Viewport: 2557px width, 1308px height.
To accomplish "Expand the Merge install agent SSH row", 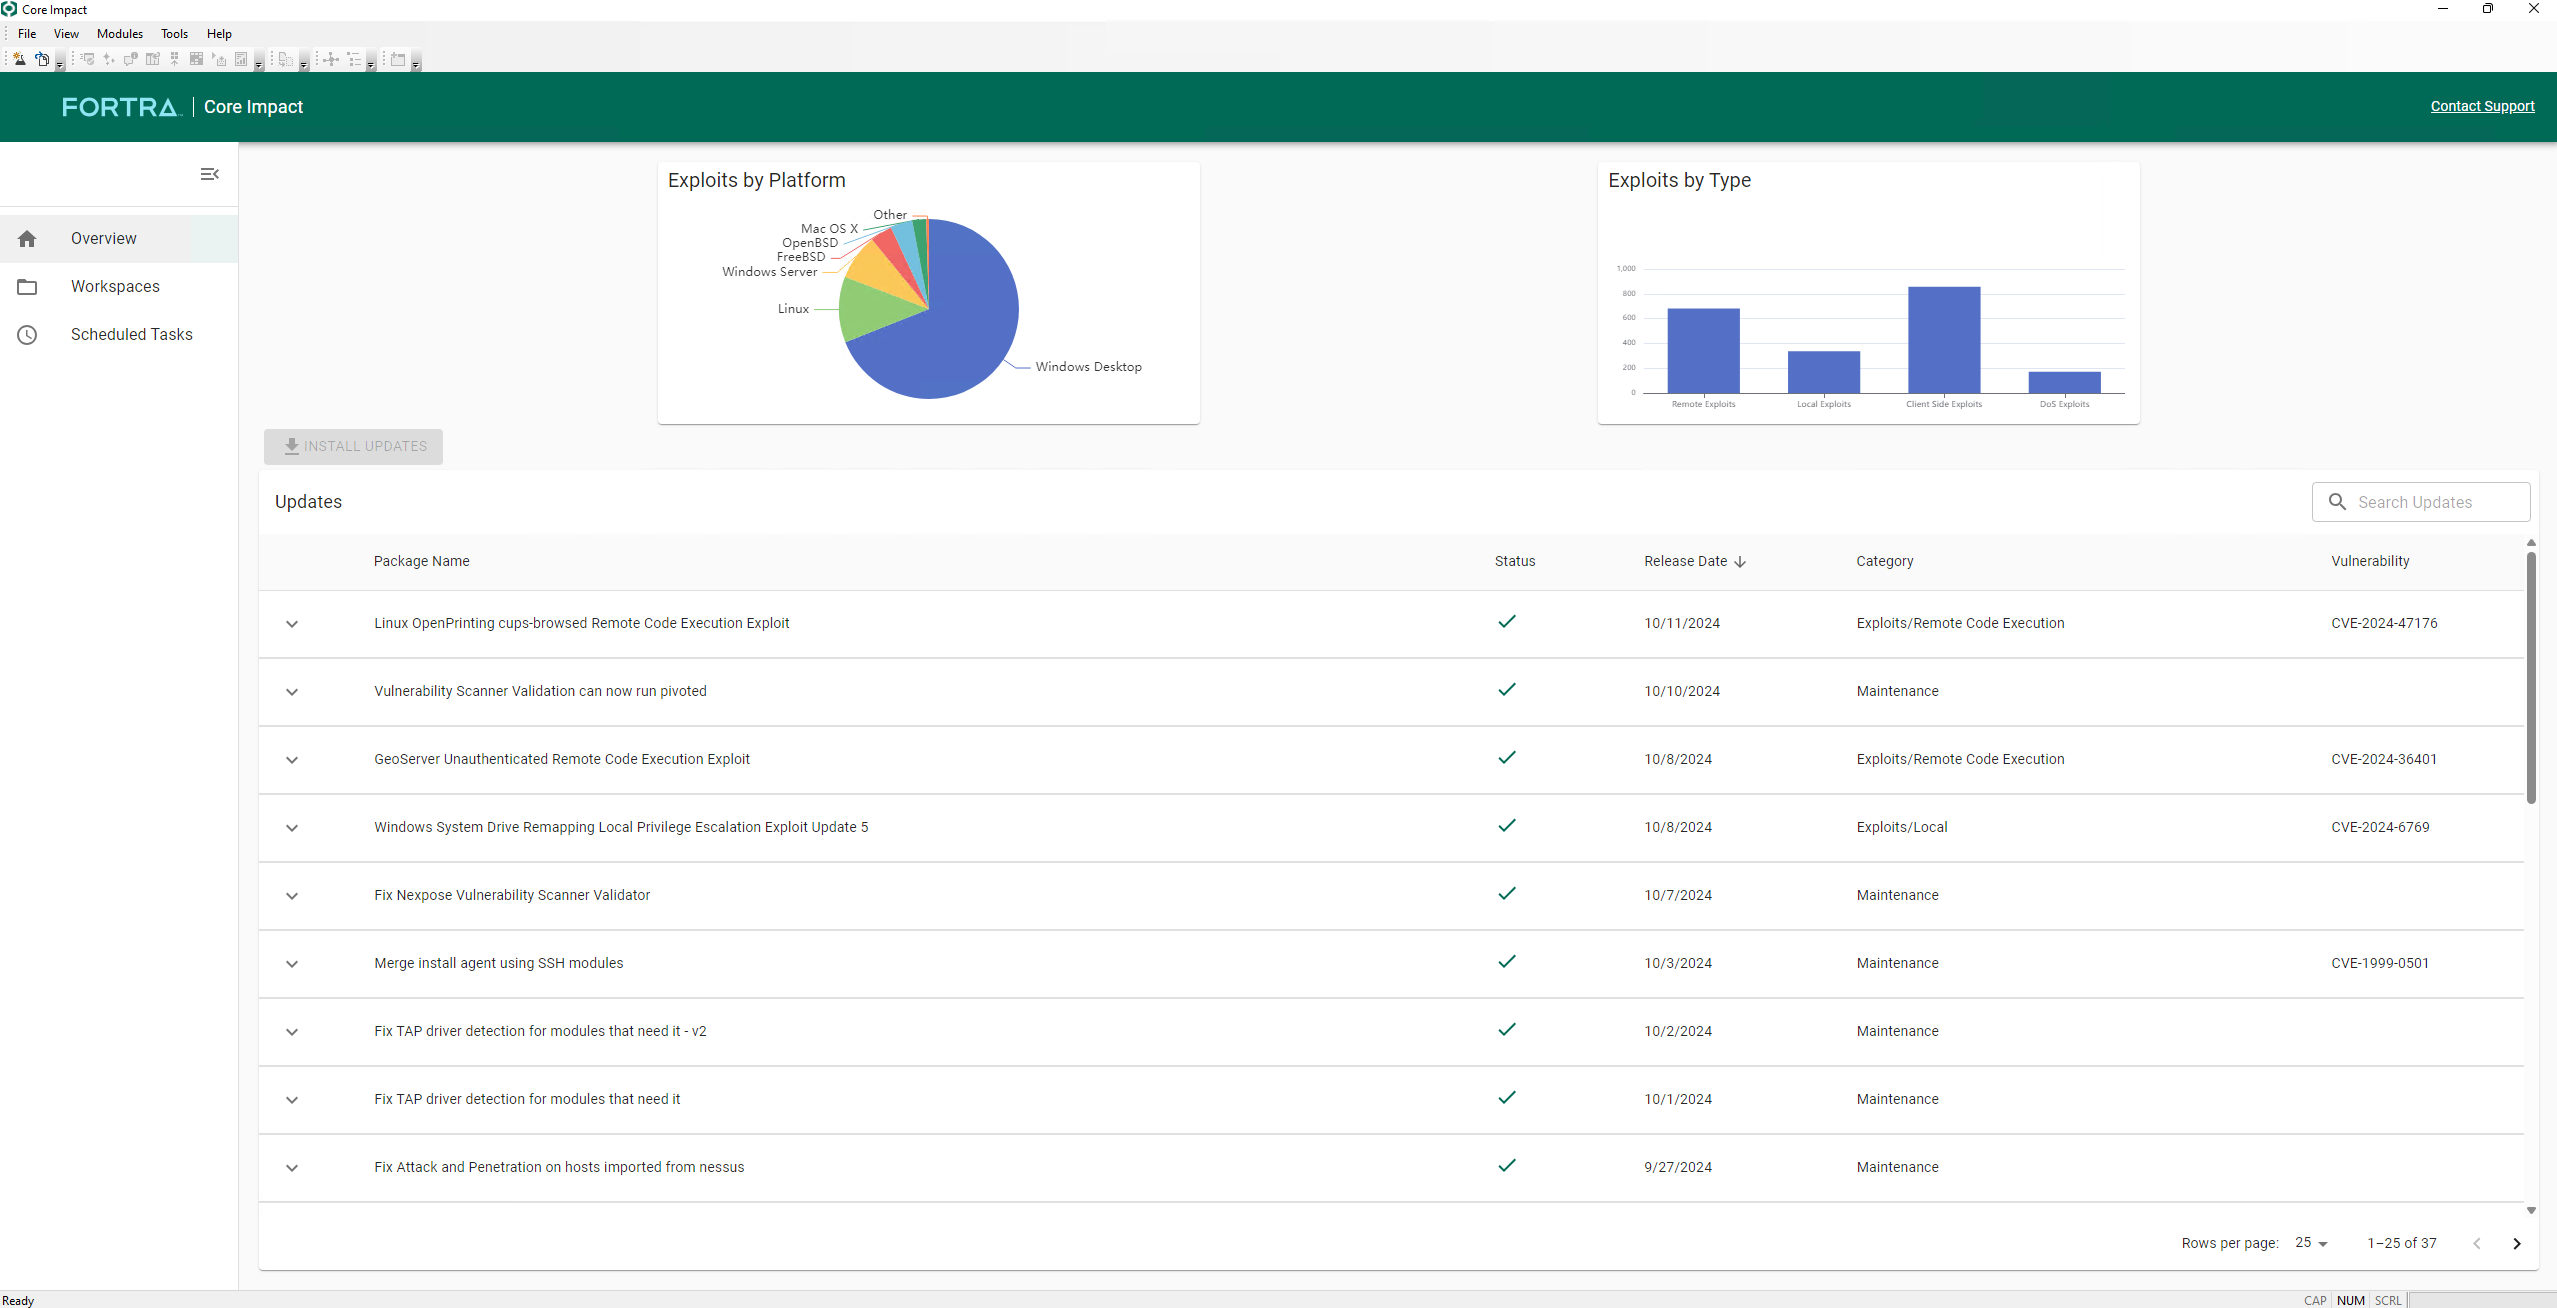I will (292, 964).
